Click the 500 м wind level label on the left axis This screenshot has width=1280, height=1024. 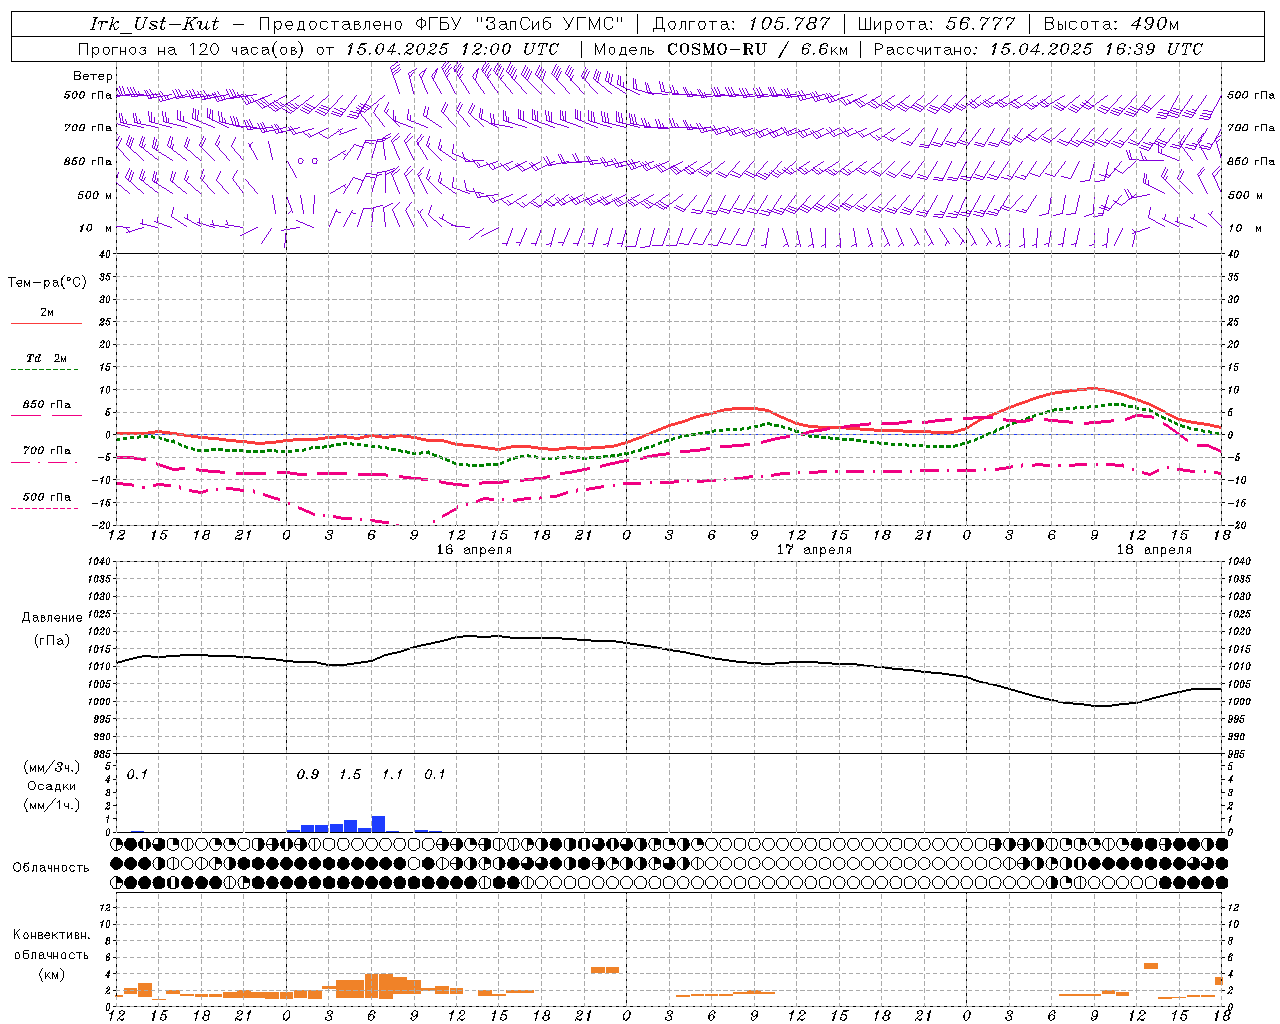tap(95, 195)
